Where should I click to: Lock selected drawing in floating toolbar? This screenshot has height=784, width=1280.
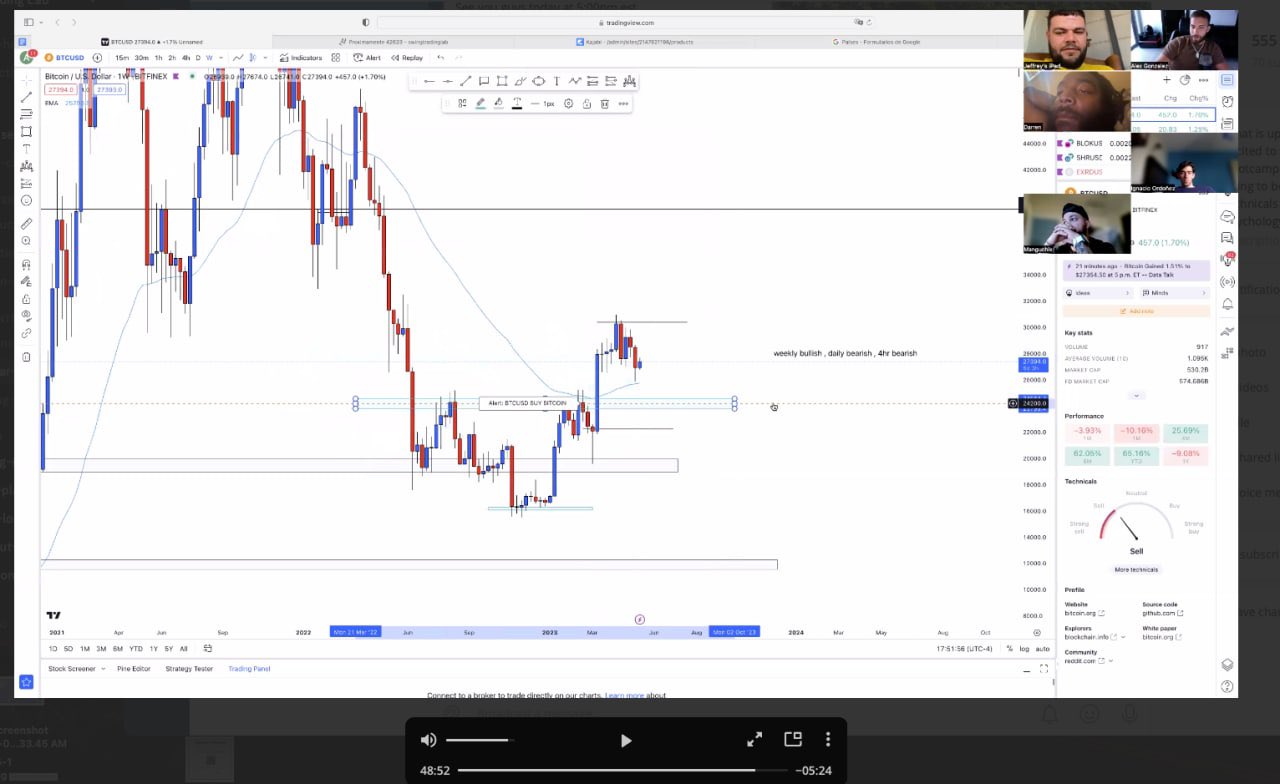click(x=587, y=103)
